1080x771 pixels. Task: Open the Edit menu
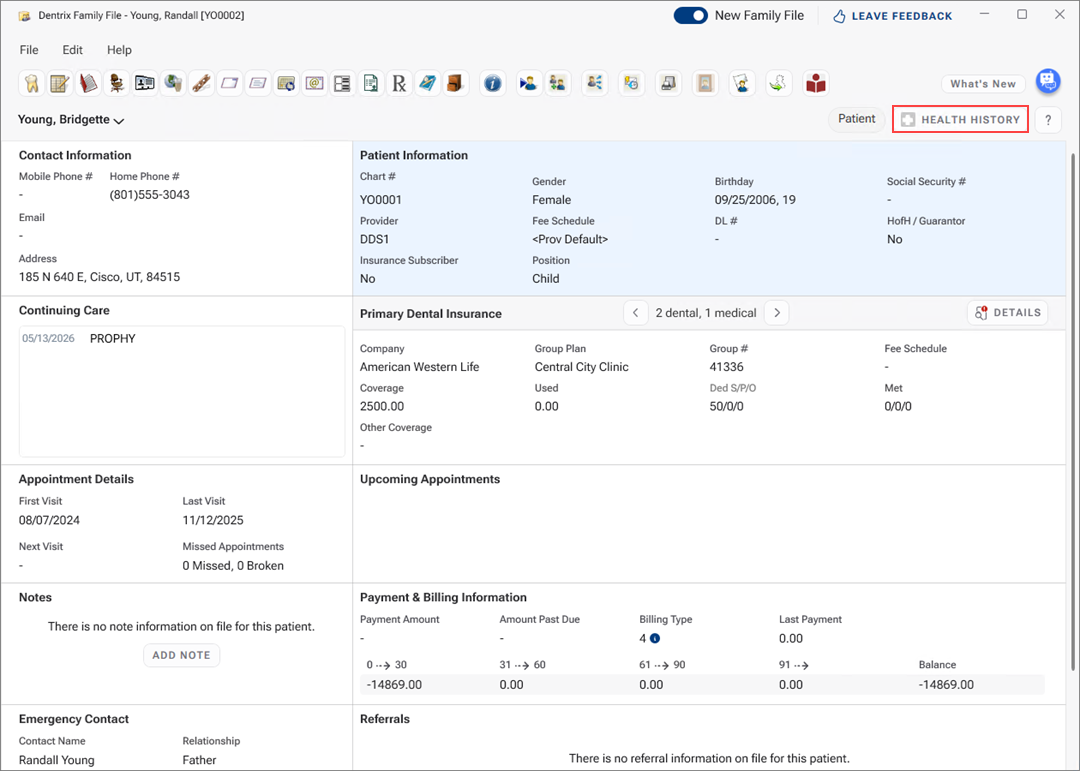(x=73, y=50)
